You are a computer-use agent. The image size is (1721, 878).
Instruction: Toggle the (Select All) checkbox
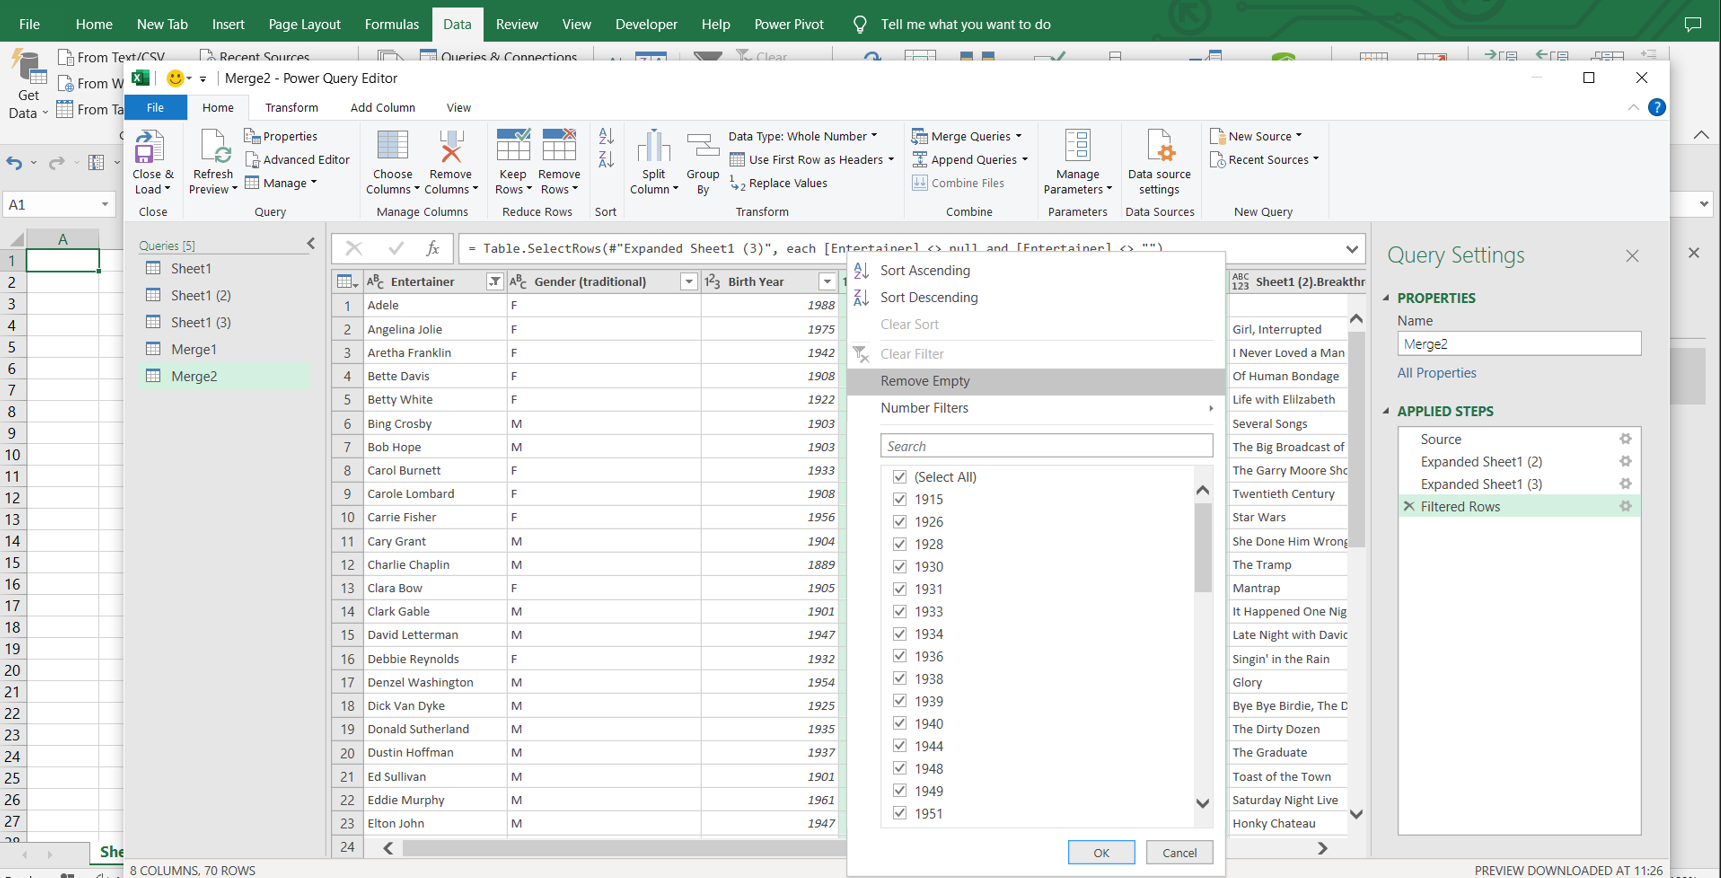click(x=900, y=477)
